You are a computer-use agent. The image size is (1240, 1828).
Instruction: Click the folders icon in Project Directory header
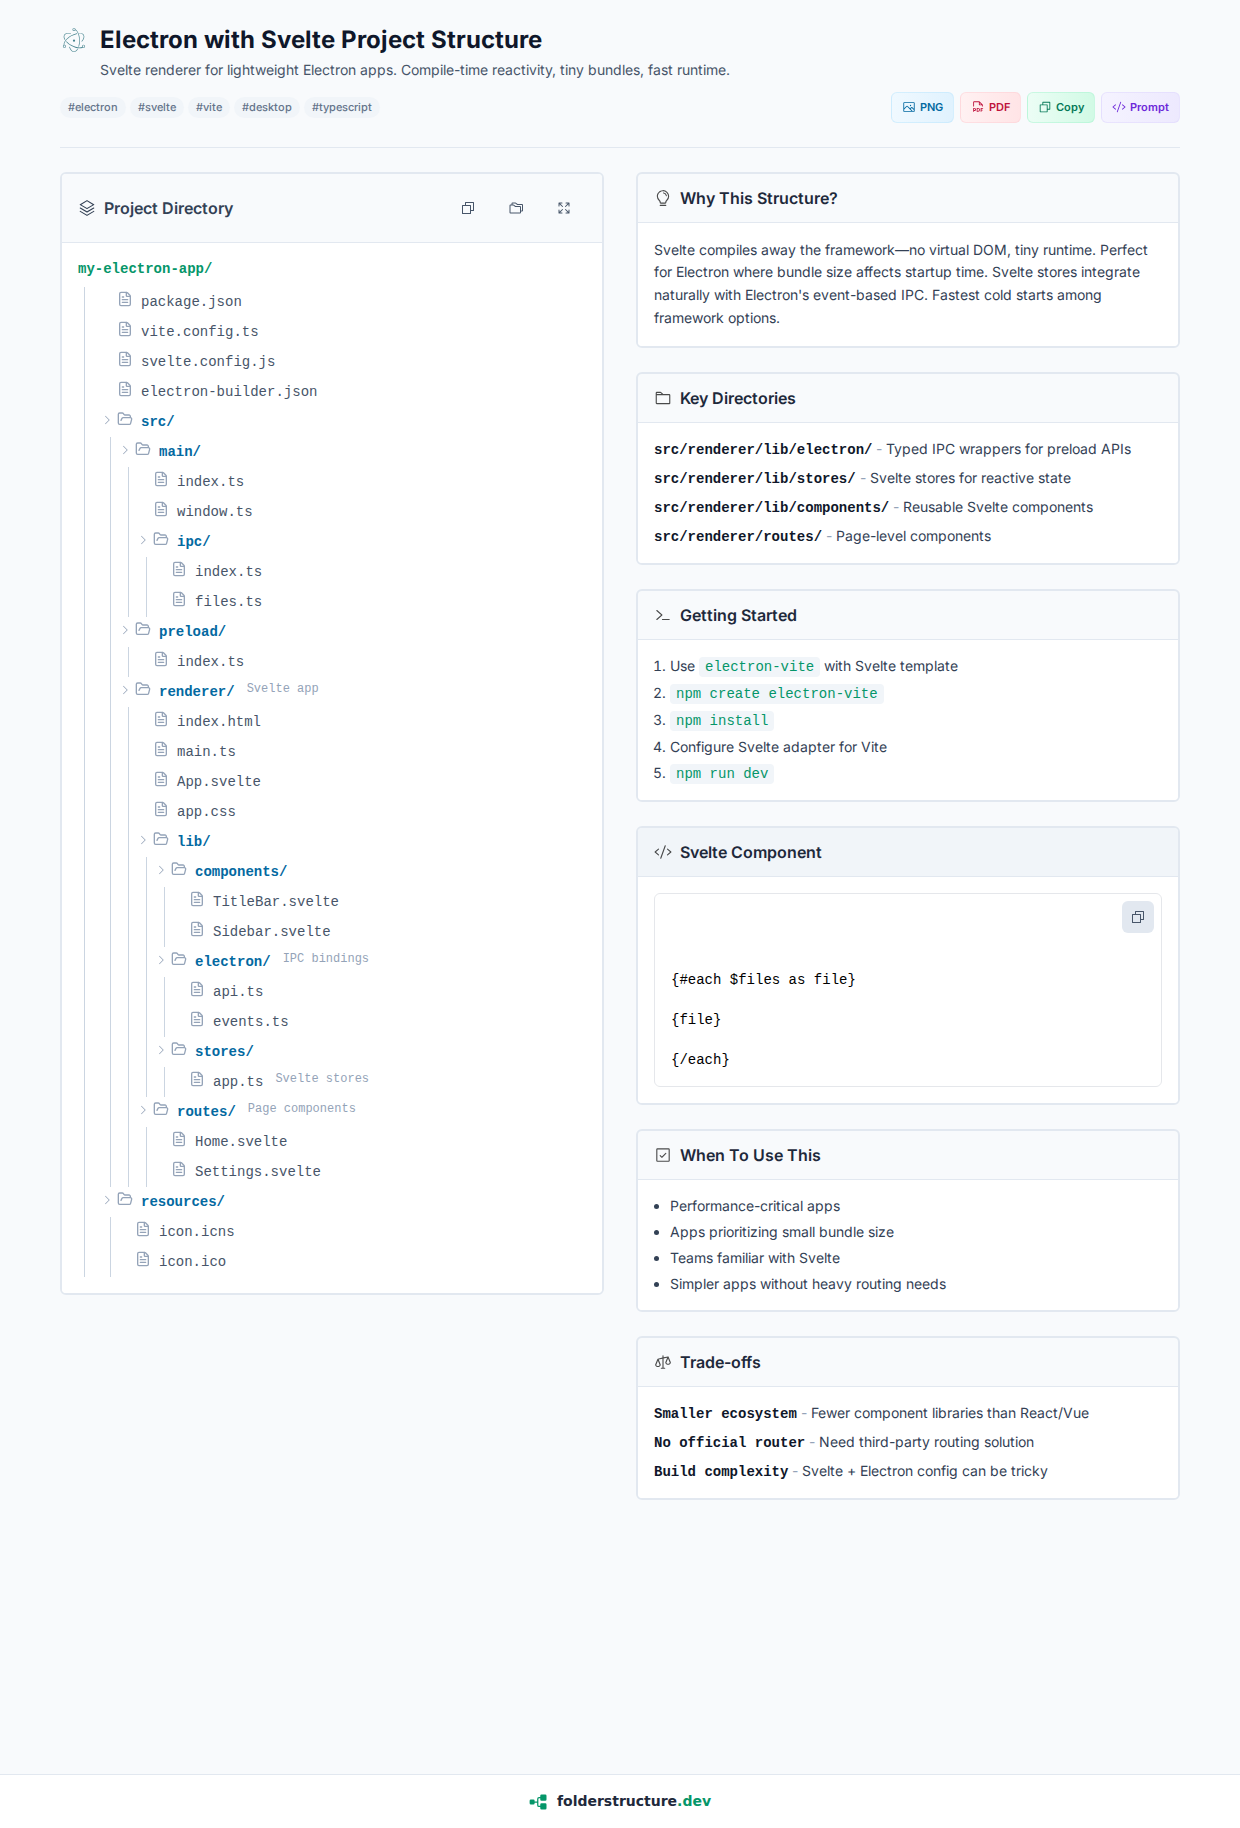516,208
